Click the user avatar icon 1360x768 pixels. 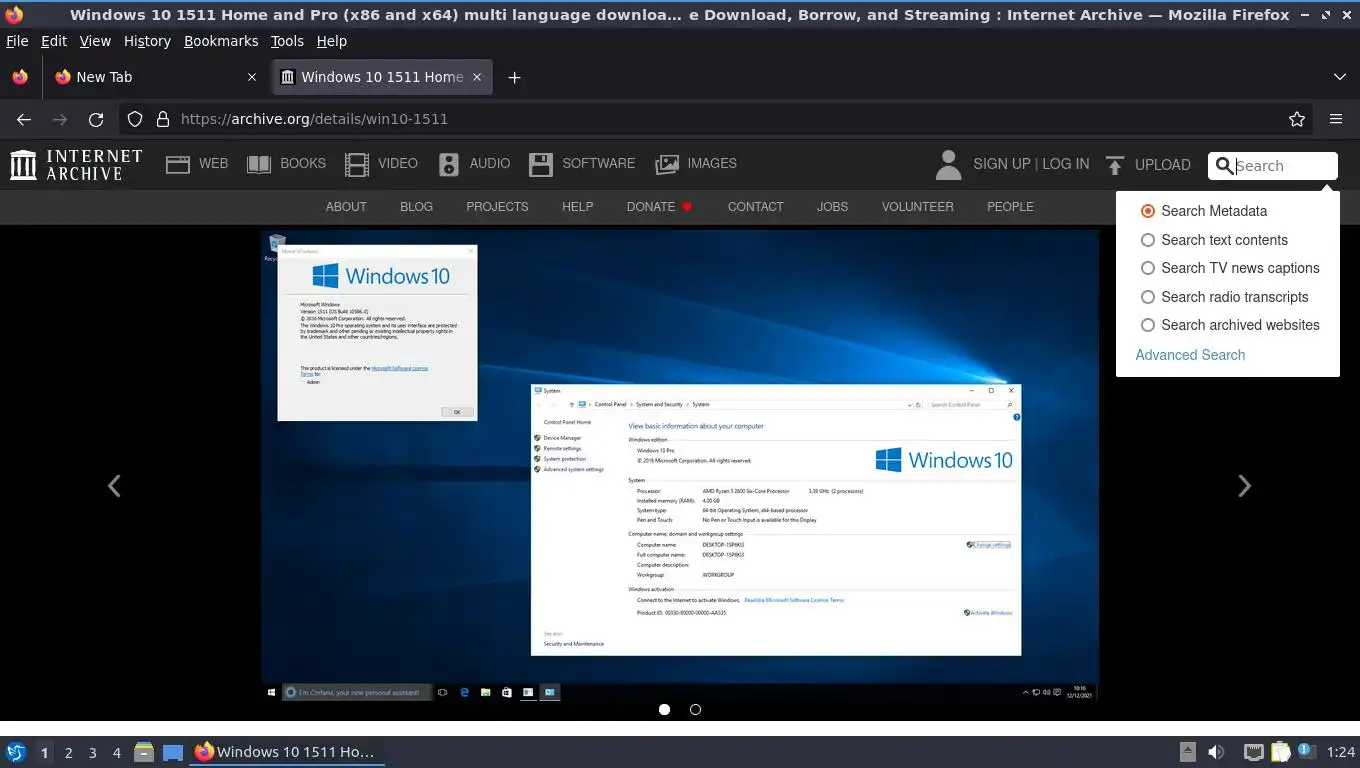tap(948, 165)
